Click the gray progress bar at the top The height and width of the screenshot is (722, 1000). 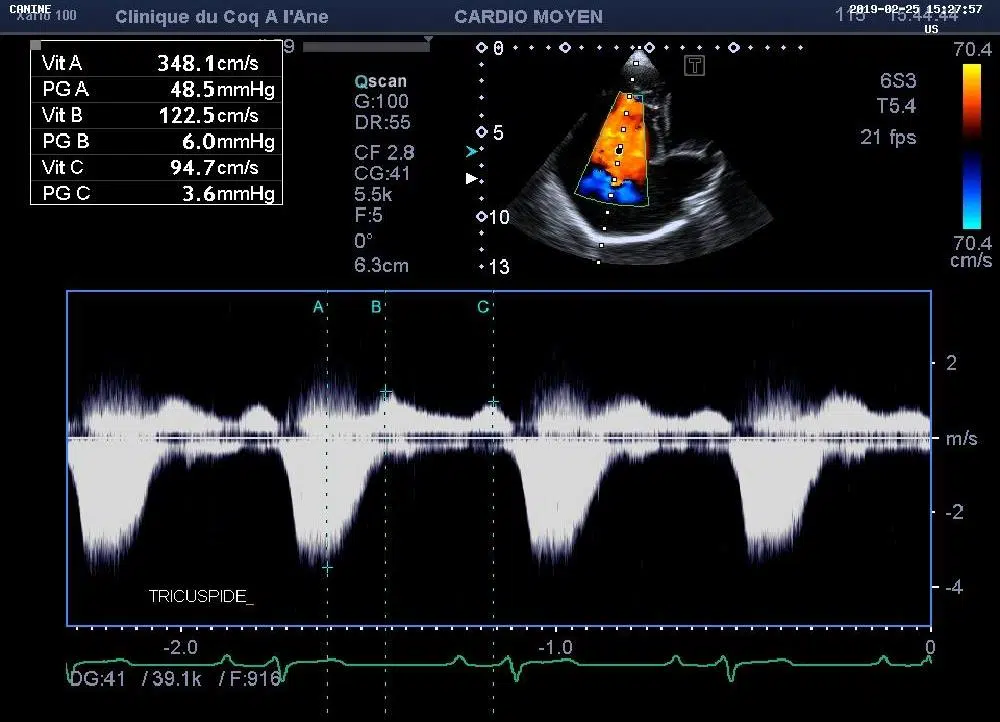(x=364, y=46)
